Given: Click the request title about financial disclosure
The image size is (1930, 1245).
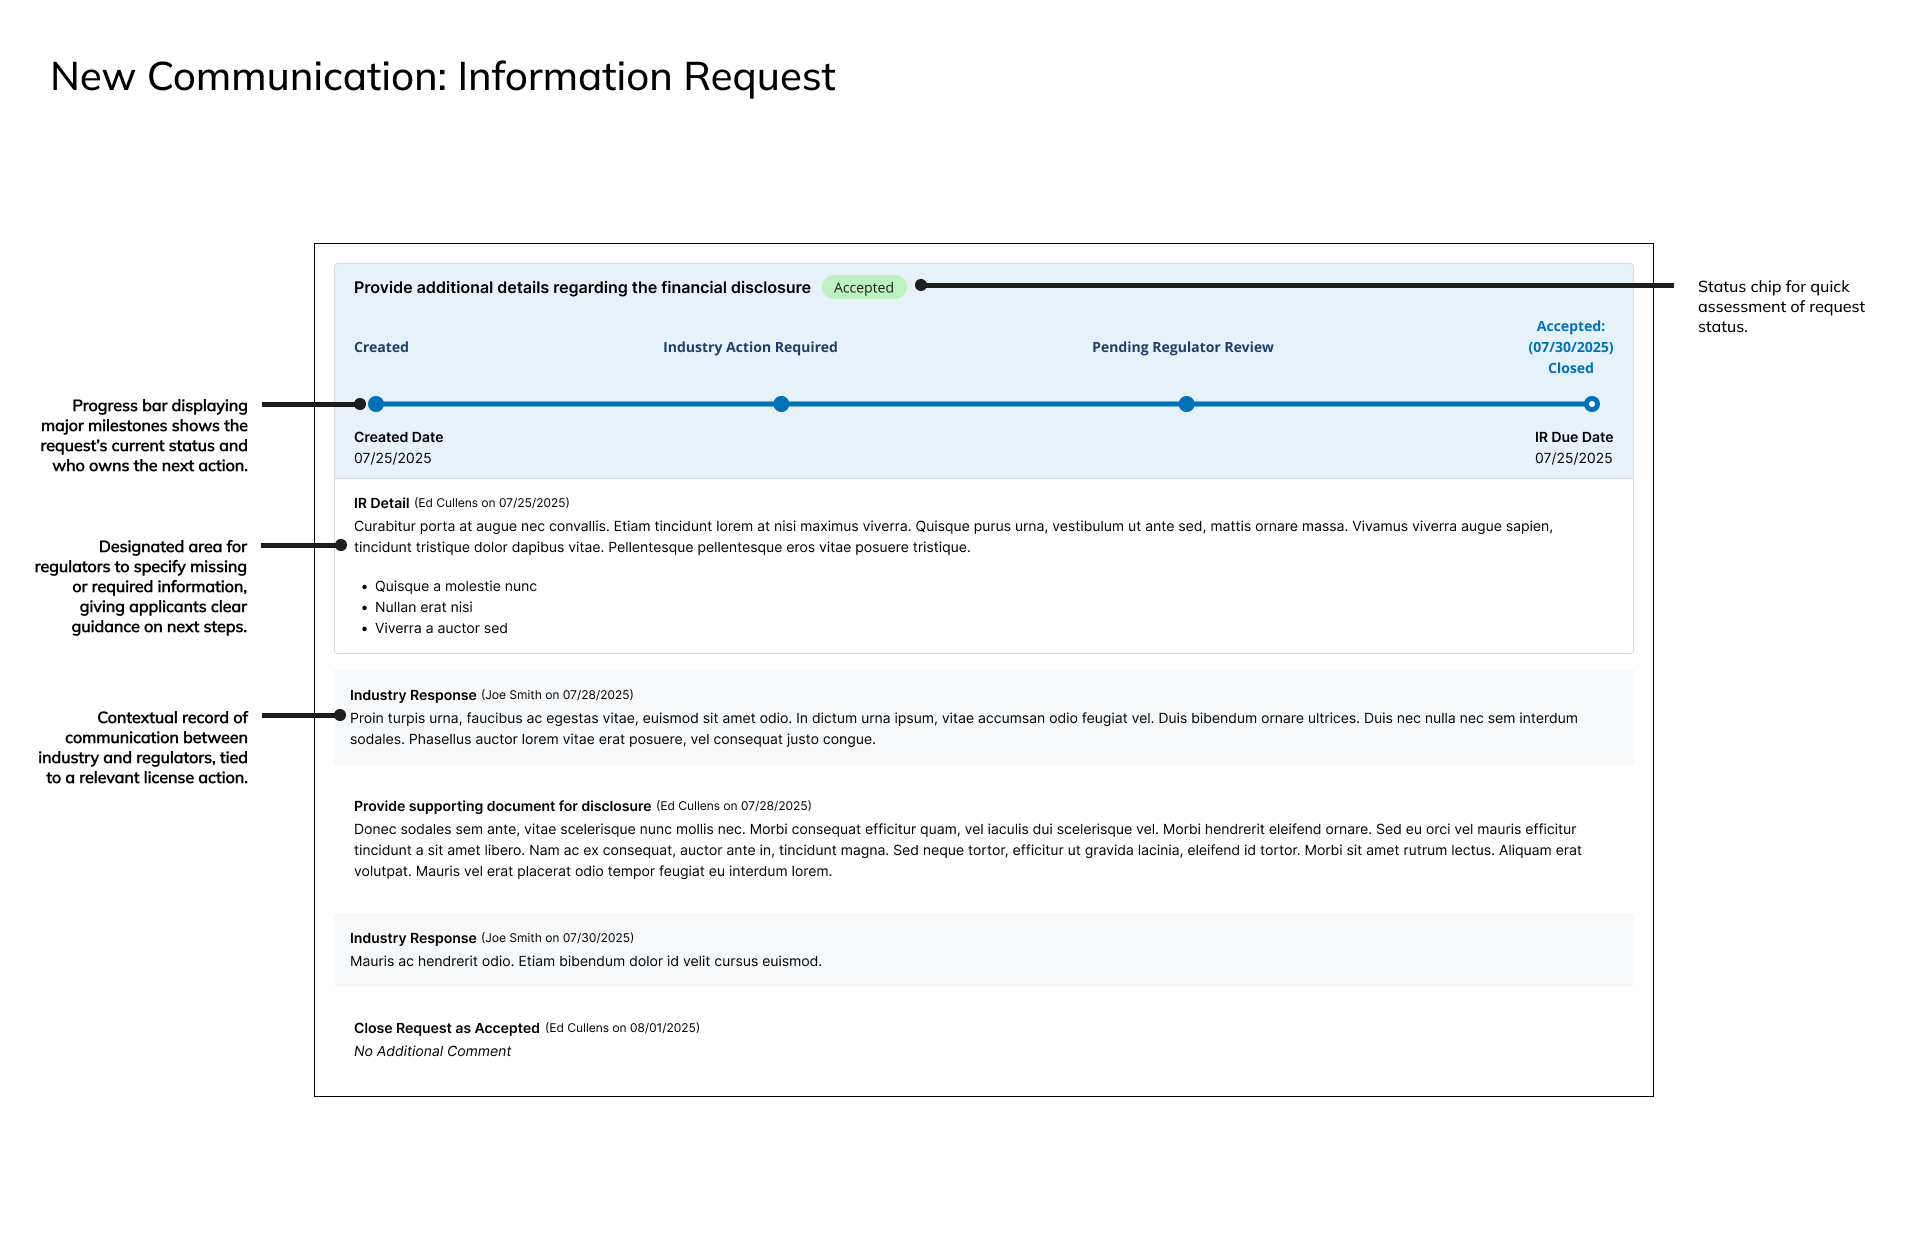Looking at the screenshot, I should pyautogui.click(x=582, y=288).
